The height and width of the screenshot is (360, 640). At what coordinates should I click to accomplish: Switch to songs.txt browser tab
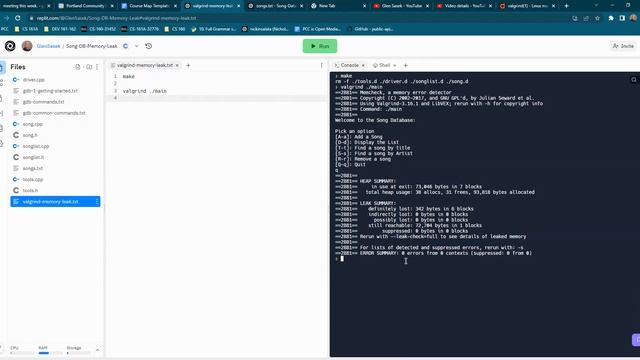276,6
